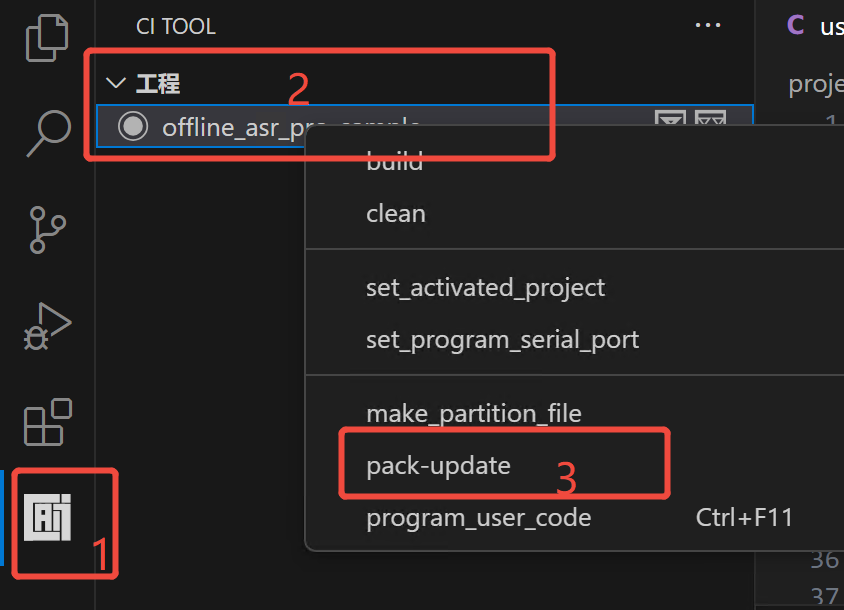Collapse the 工程 tree section

point(115,83)
